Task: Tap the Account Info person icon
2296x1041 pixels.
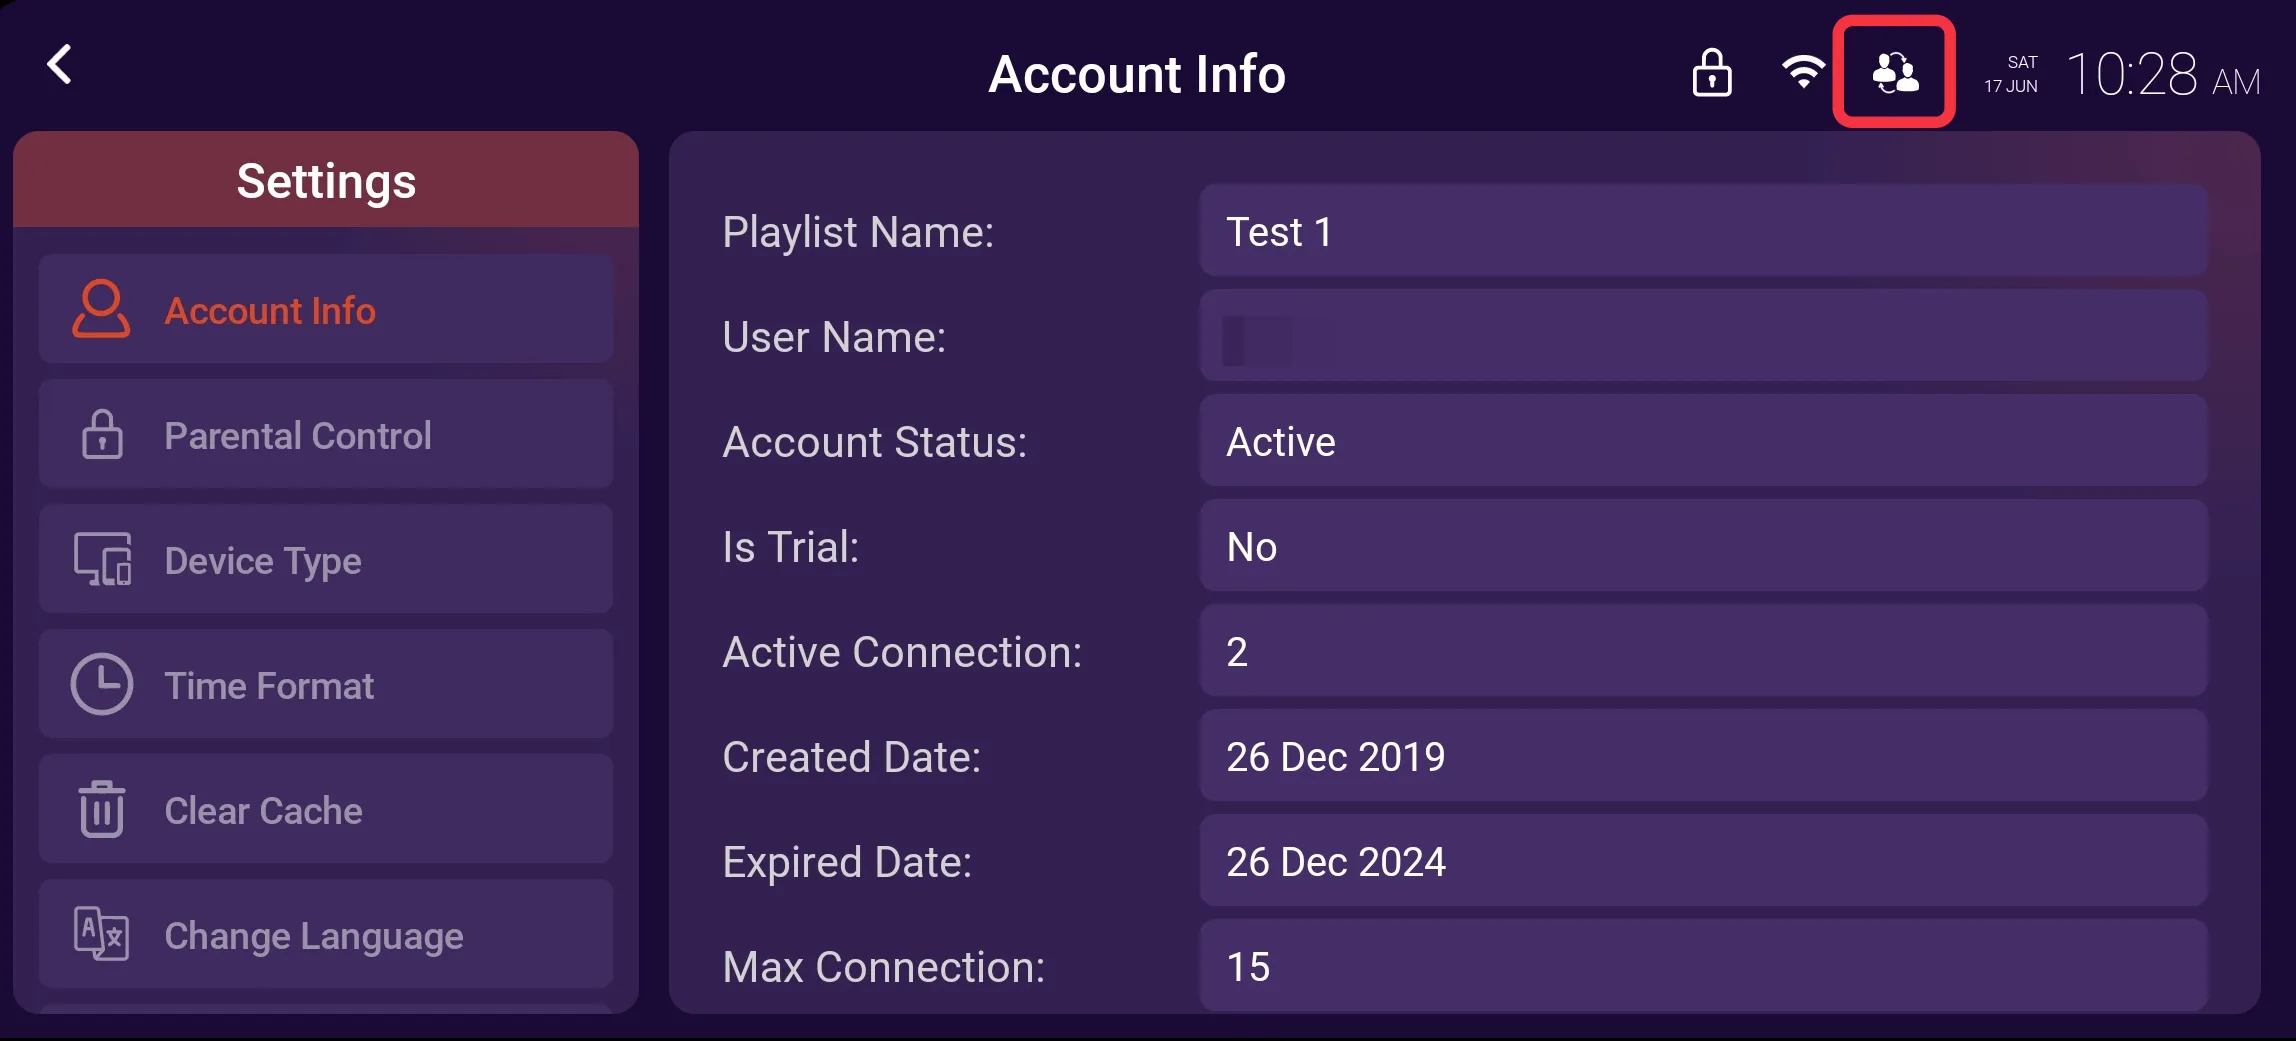Action: click(x=101, y=309)
